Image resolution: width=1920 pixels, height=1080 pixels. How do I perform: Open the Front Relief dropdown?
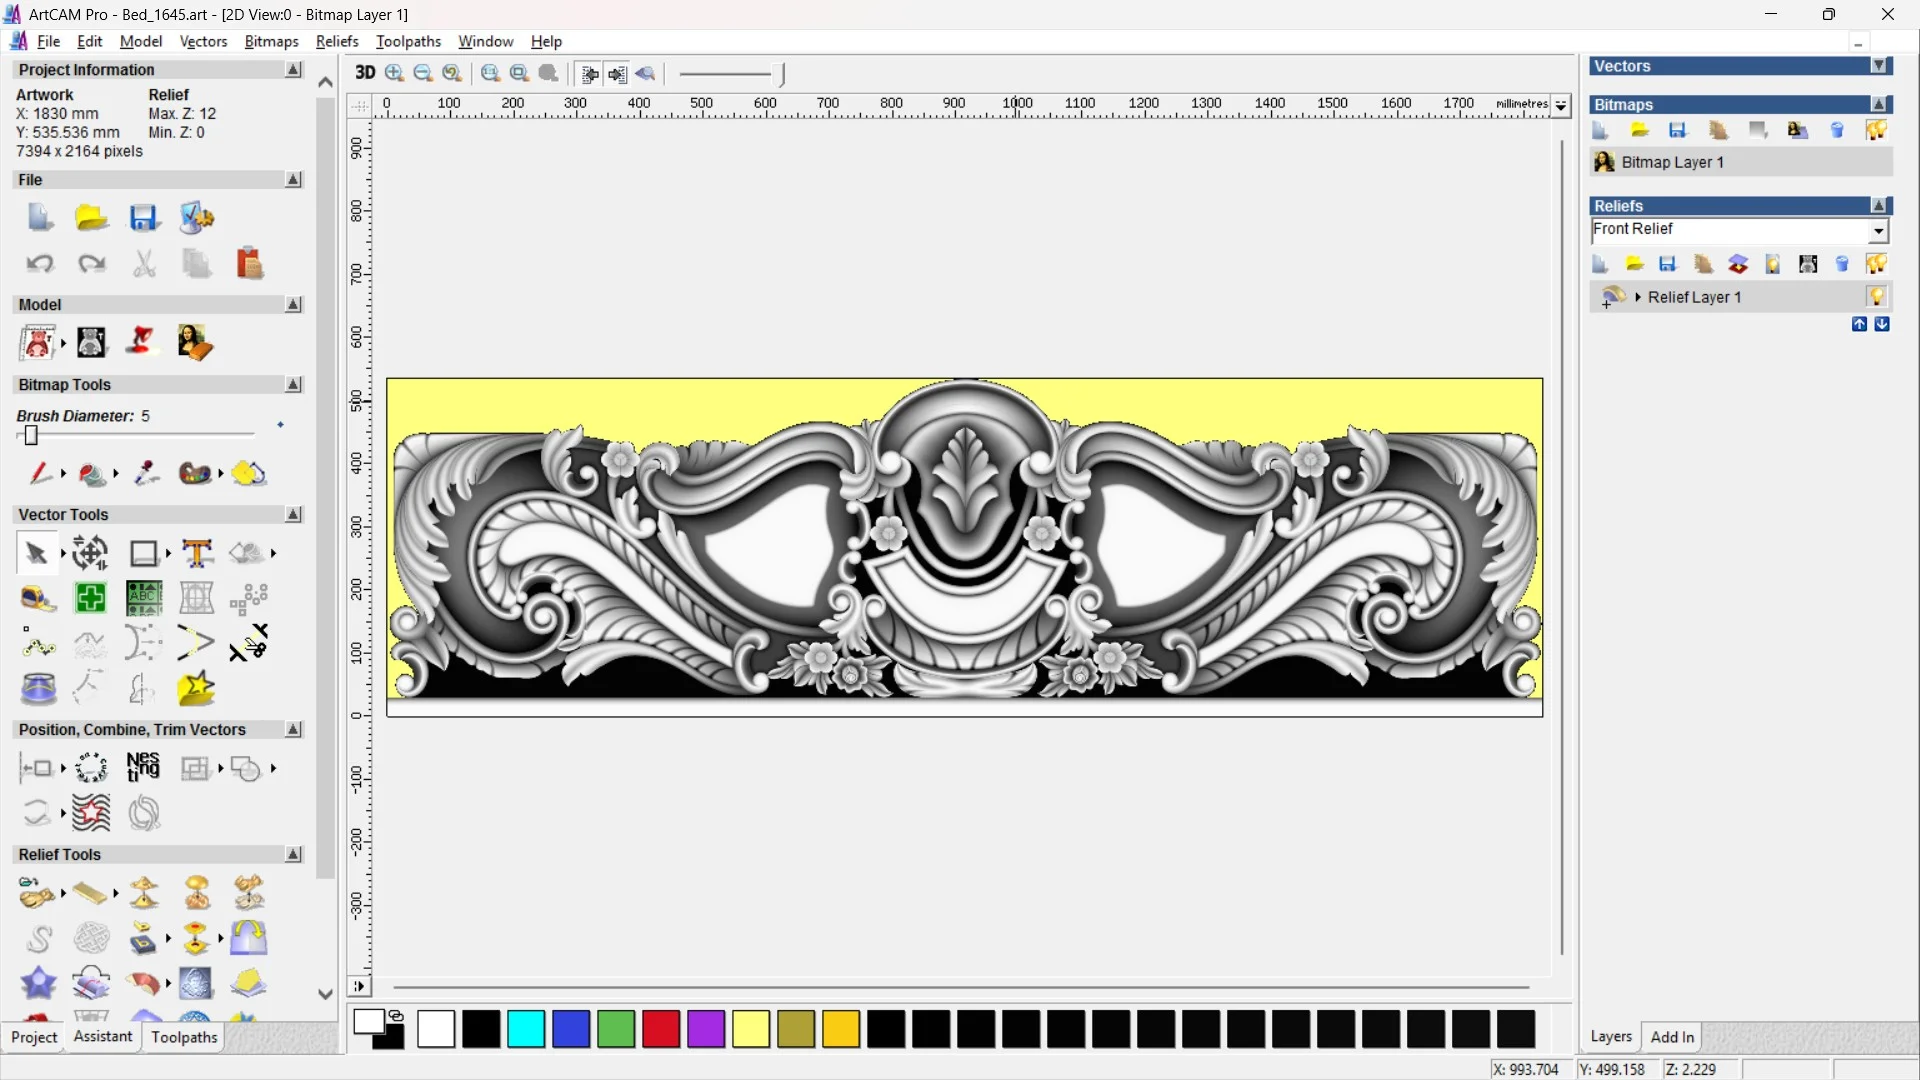[1878, 231]
